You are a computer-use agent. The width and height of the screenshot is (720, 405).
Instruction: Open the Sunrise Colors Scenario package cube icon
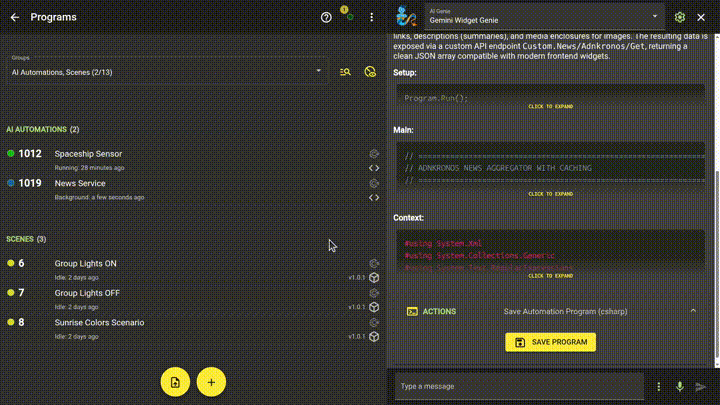coord(374,337)
